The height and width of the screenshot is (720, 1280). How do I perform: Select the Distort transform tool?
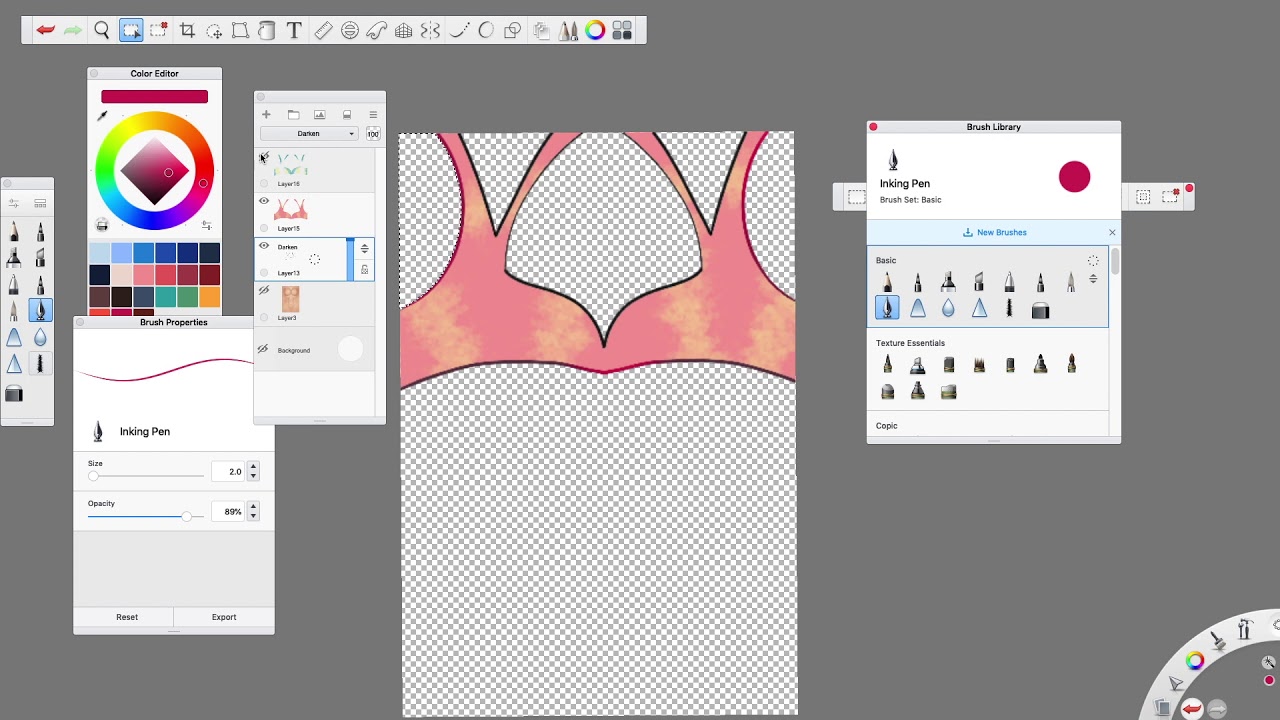click(240, 31)
